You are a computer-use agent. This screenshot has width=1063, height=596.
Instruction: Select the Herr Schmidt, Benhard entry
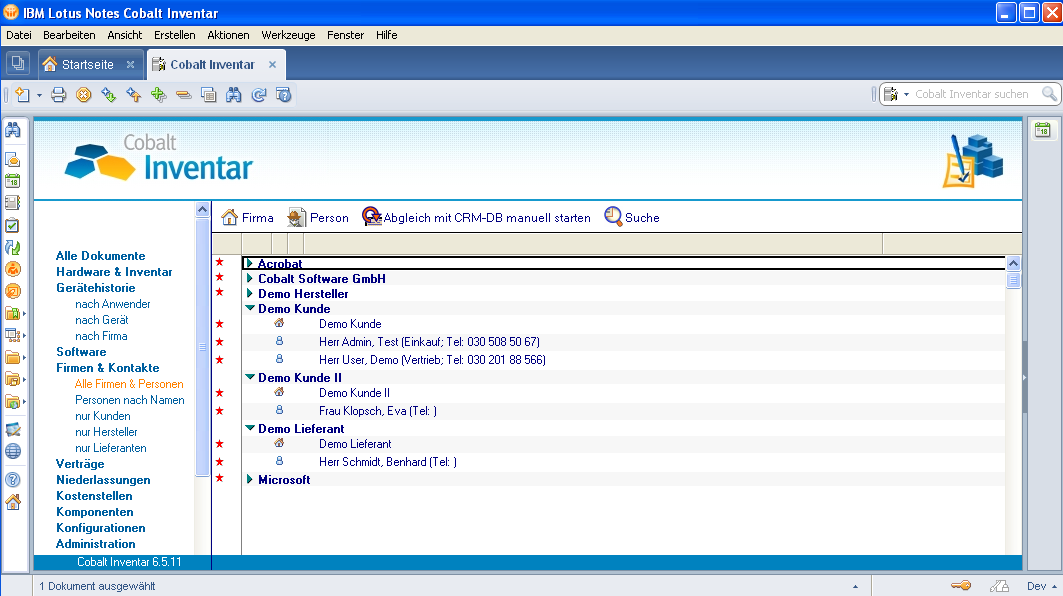[x=388, y=462]
